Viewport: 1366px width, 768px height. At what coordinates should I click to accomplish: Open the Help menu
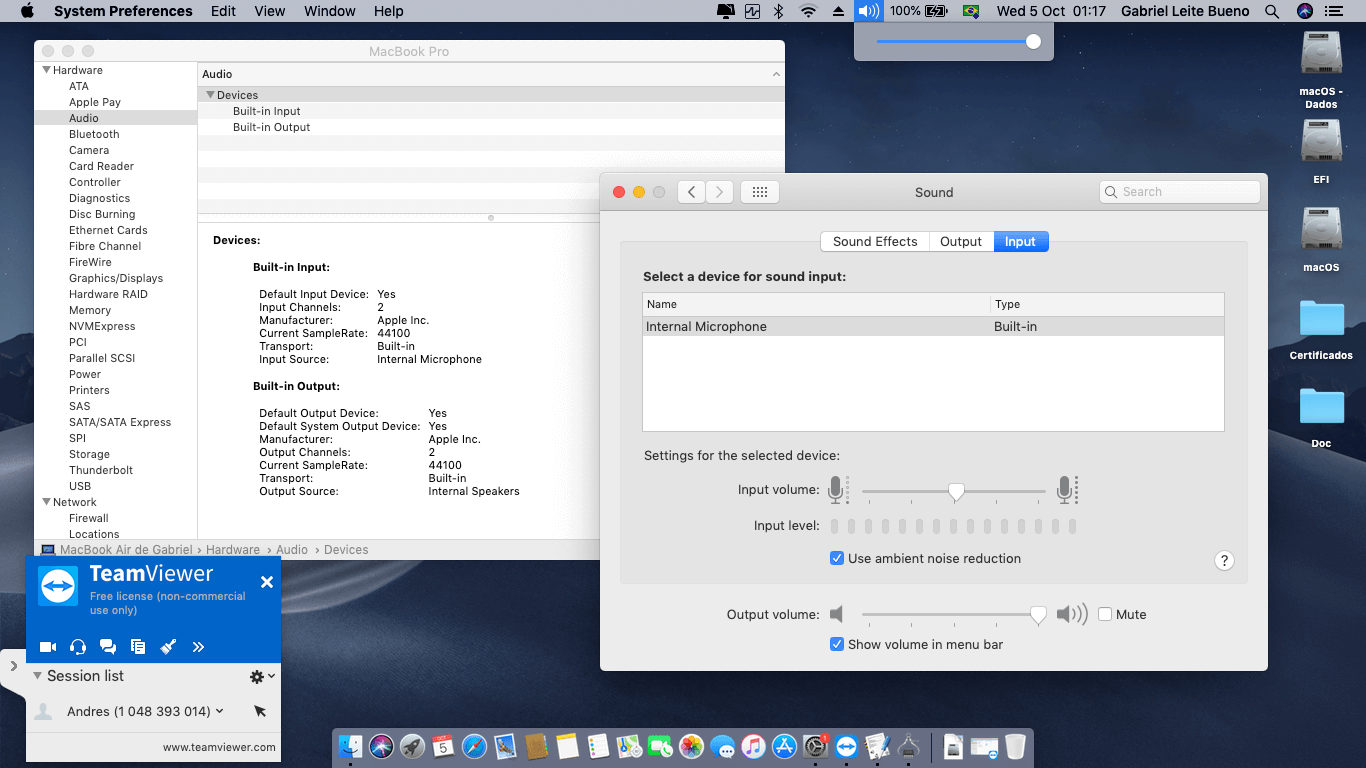pos(389,11)
